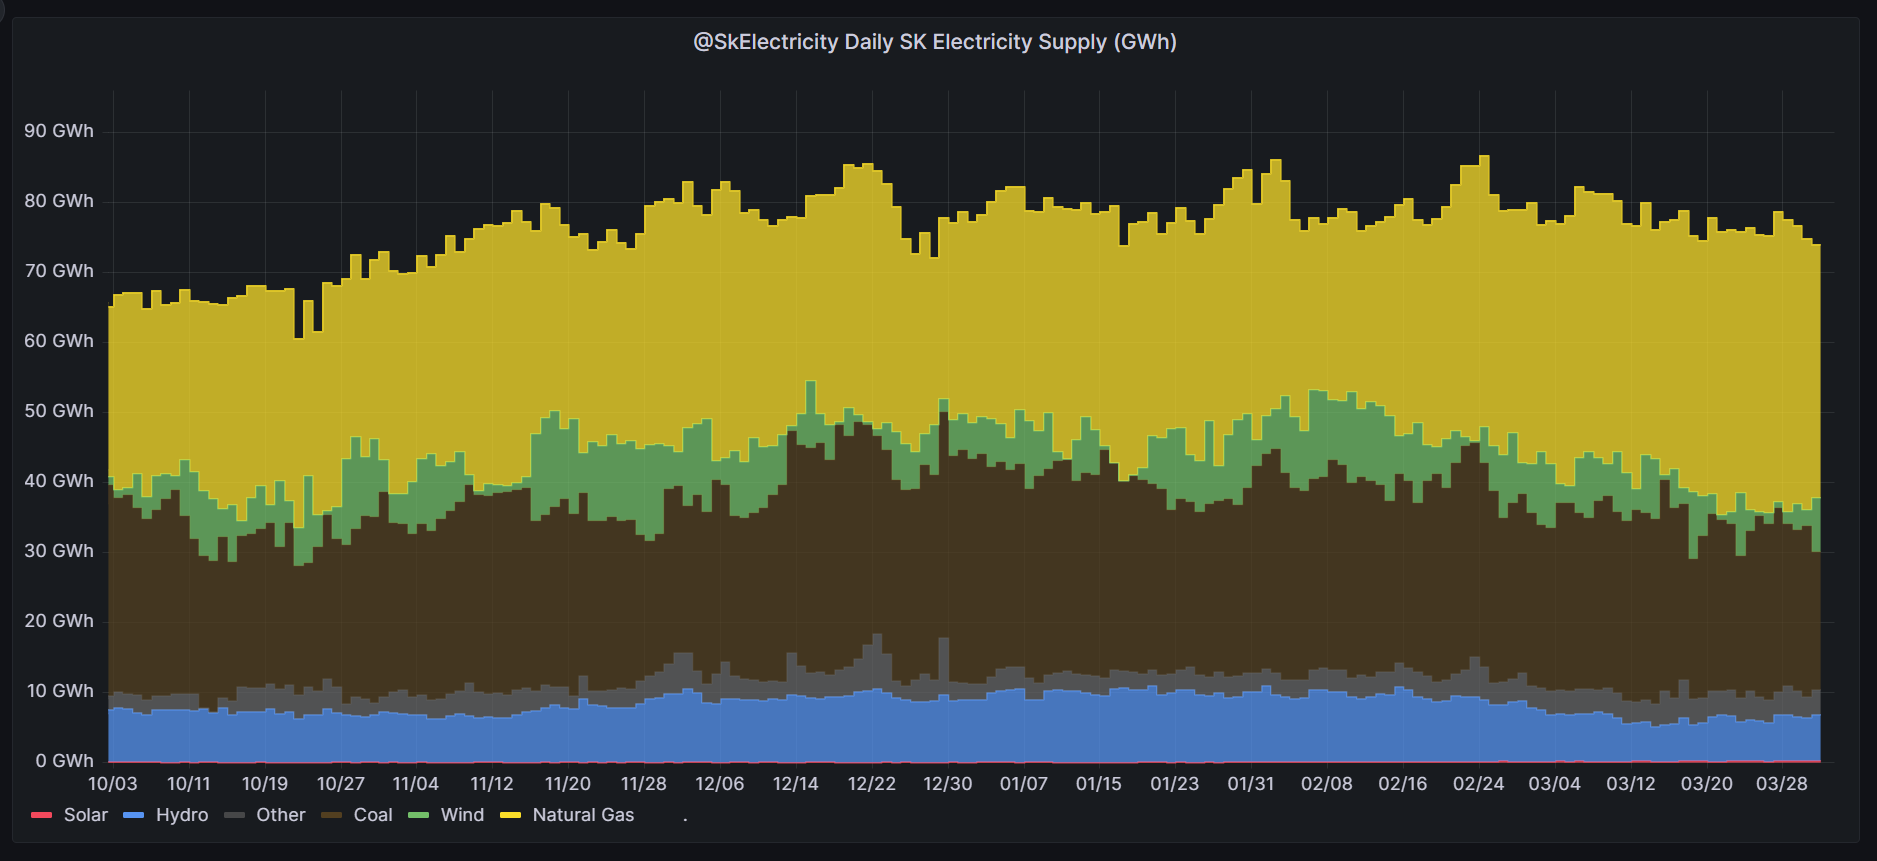Open the brown Coal legend color swatch

tap(331, 815)
